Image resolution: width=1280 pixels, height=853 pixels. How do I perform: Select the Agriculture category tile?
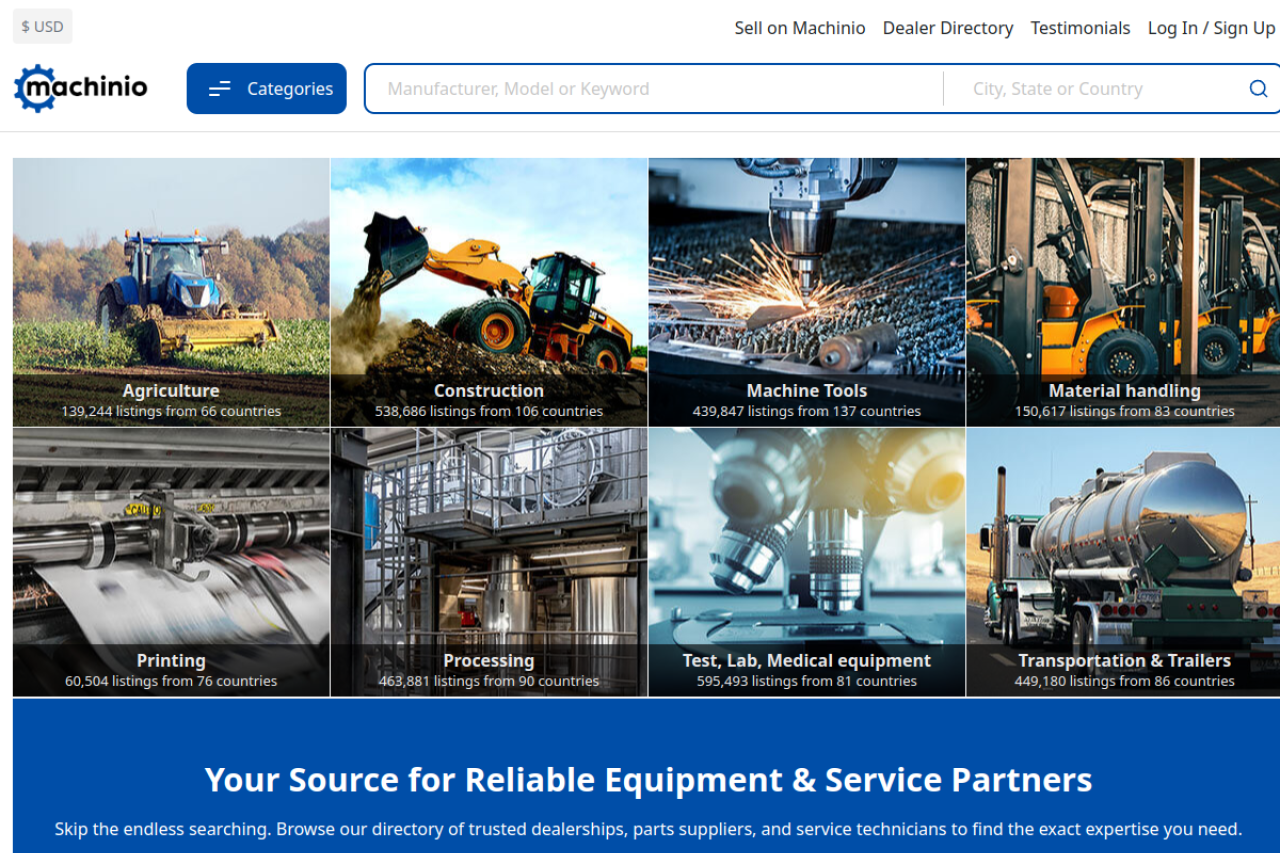point(171,292)
